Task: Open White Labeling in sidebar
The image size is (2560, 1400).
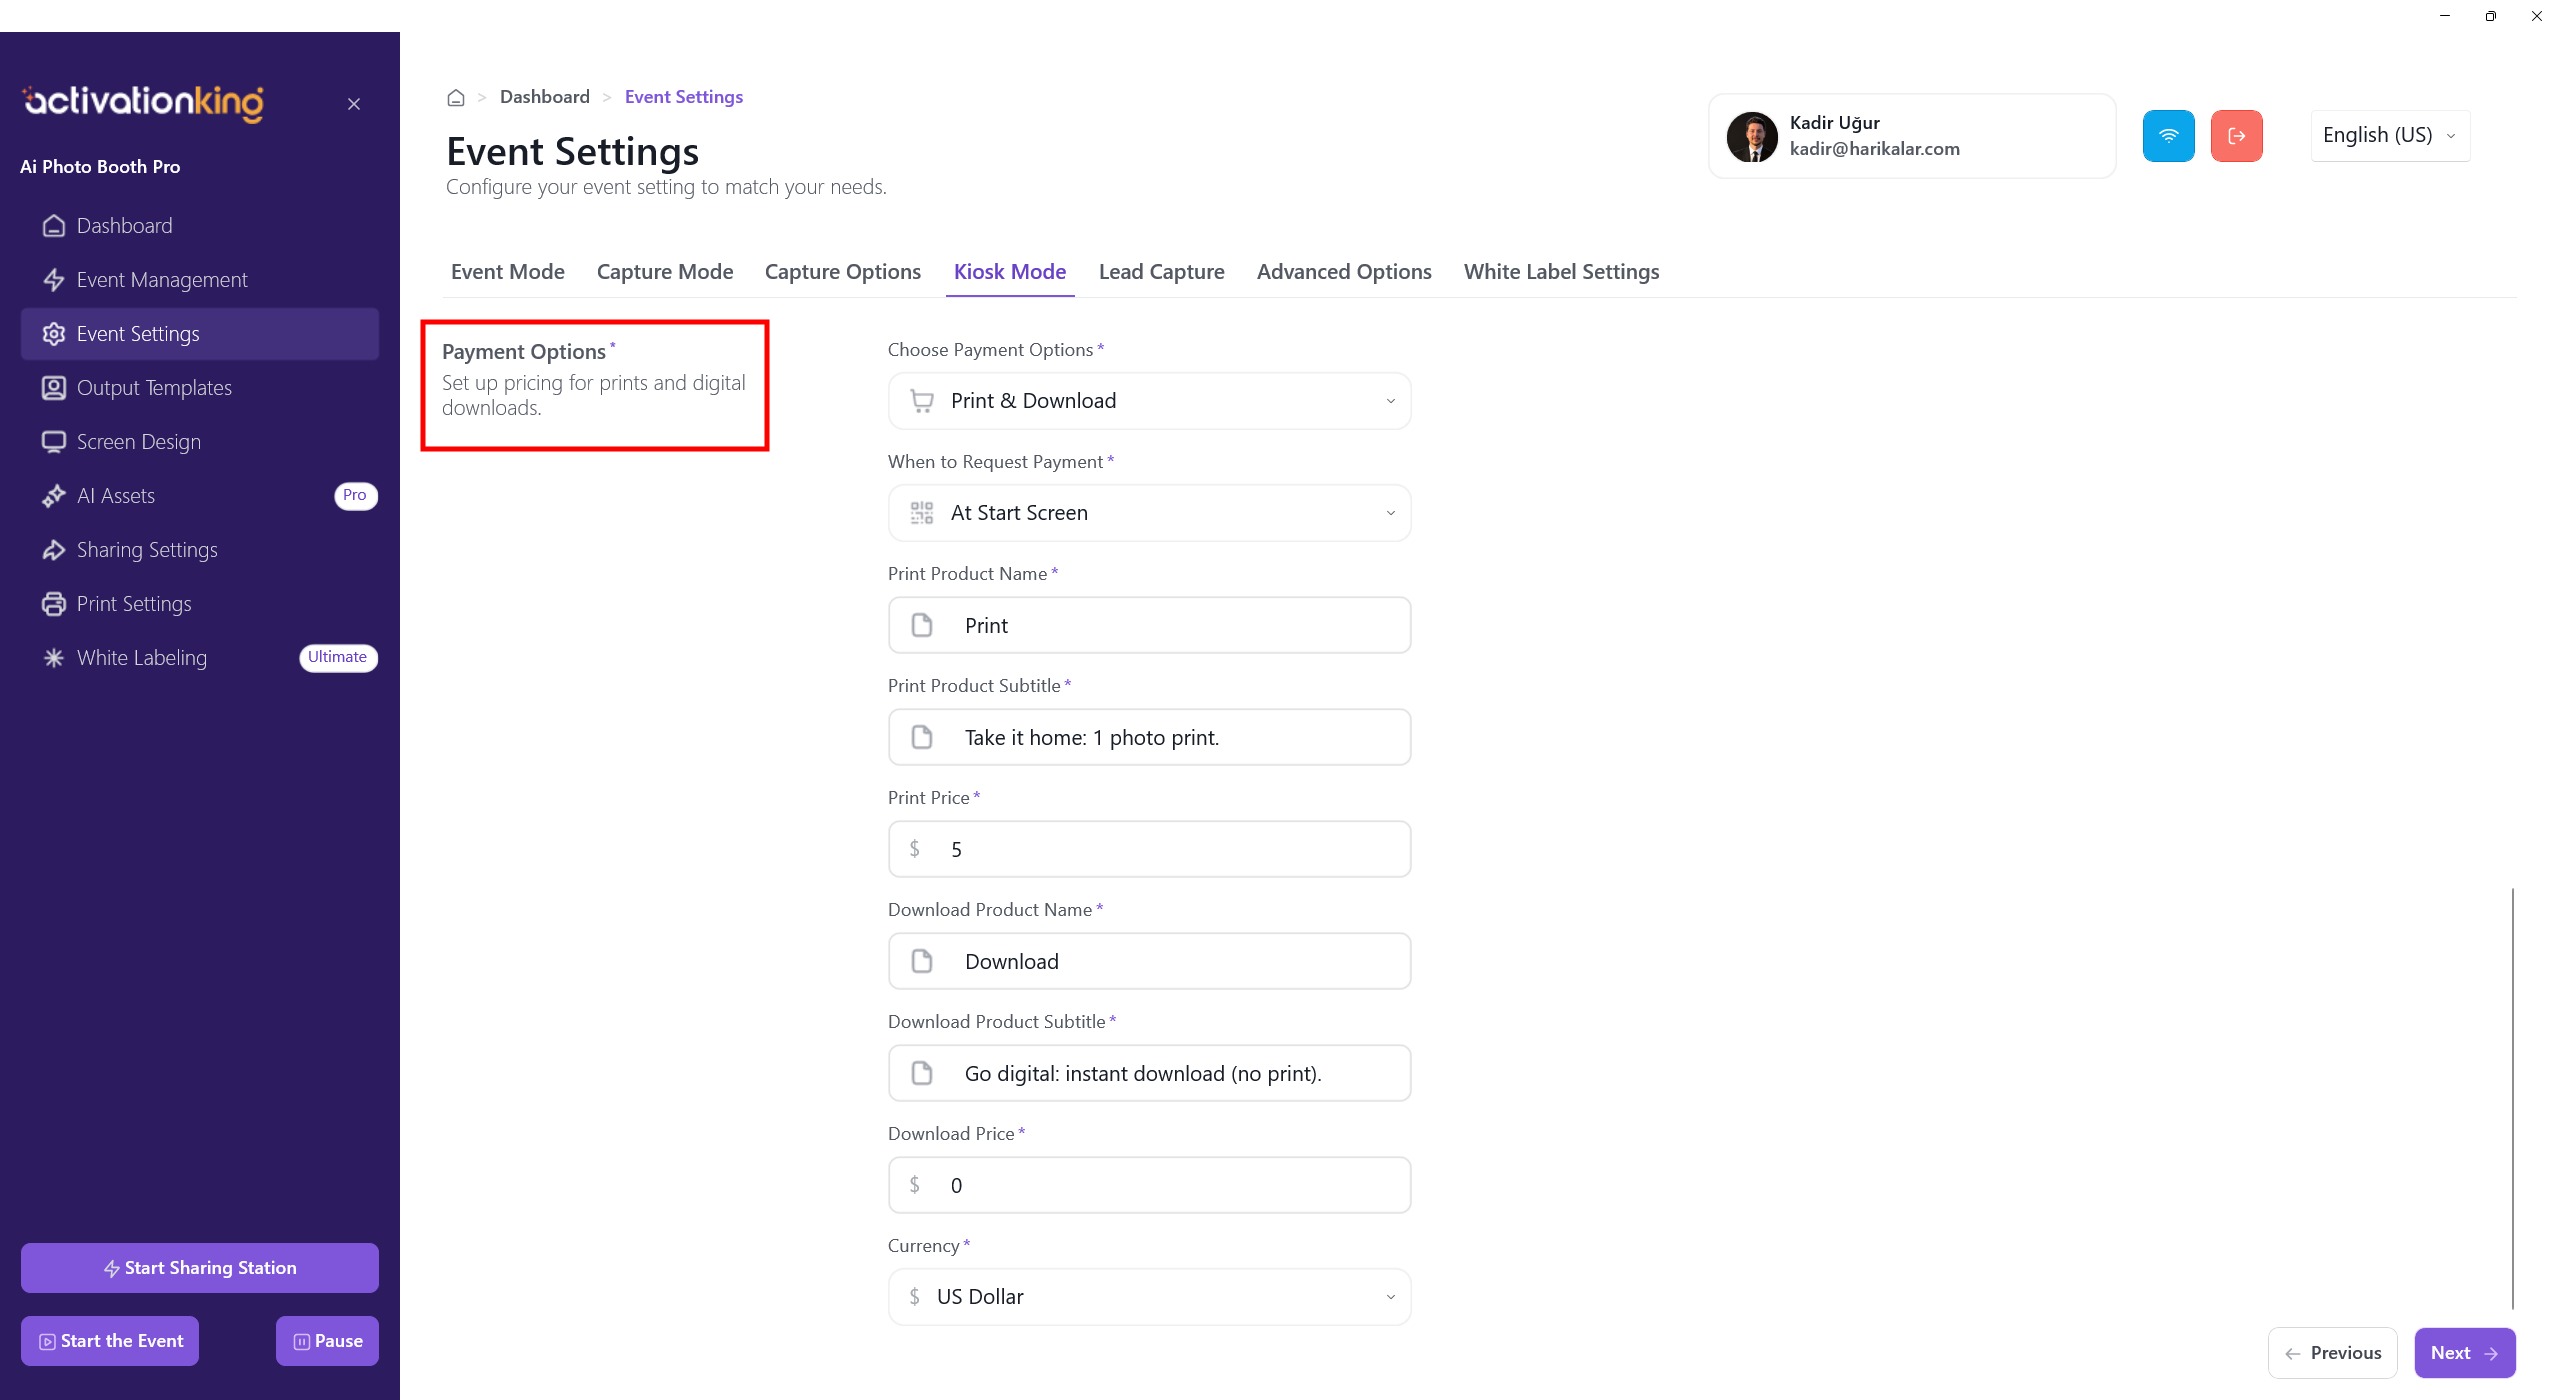Action: pyautogui.click(x=142, y=658)
